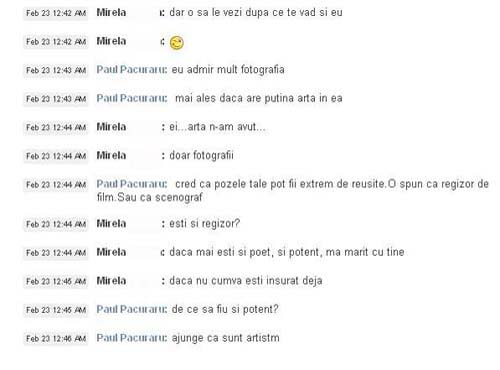Click the message 'esti si regizor?'
Screen dimensions: 500x370
point(205,224)
